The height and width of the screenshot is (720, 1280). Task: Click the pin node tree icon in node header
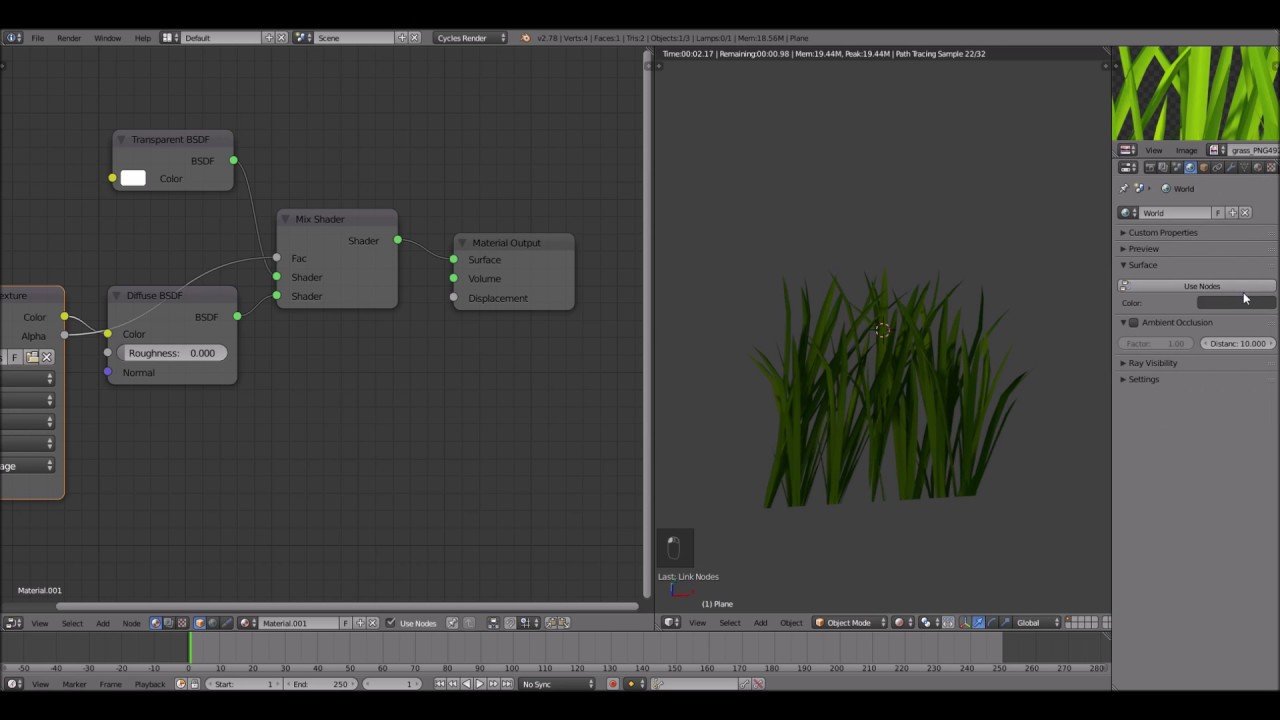[x=452, y=623]
